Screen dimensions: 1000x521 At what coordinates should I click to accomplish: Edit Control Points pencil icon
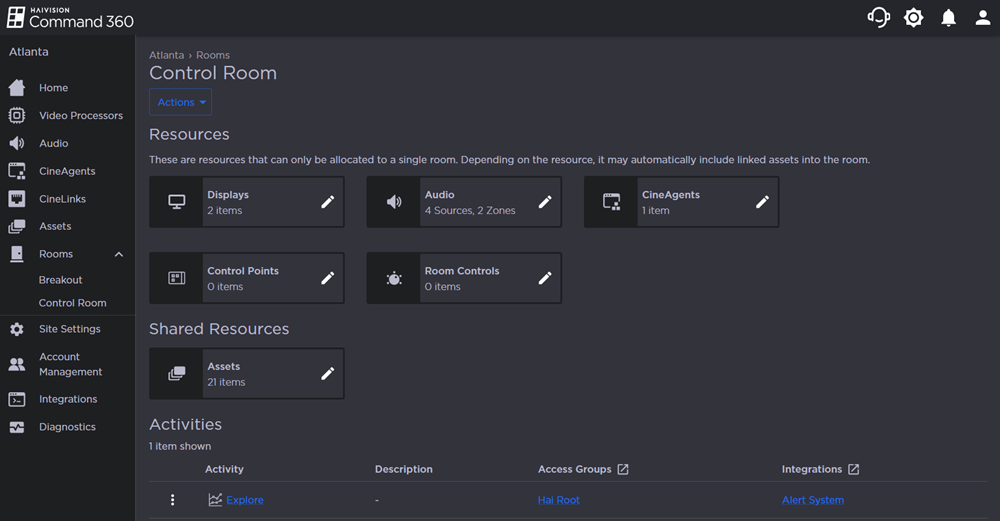[x=327, y=278]
